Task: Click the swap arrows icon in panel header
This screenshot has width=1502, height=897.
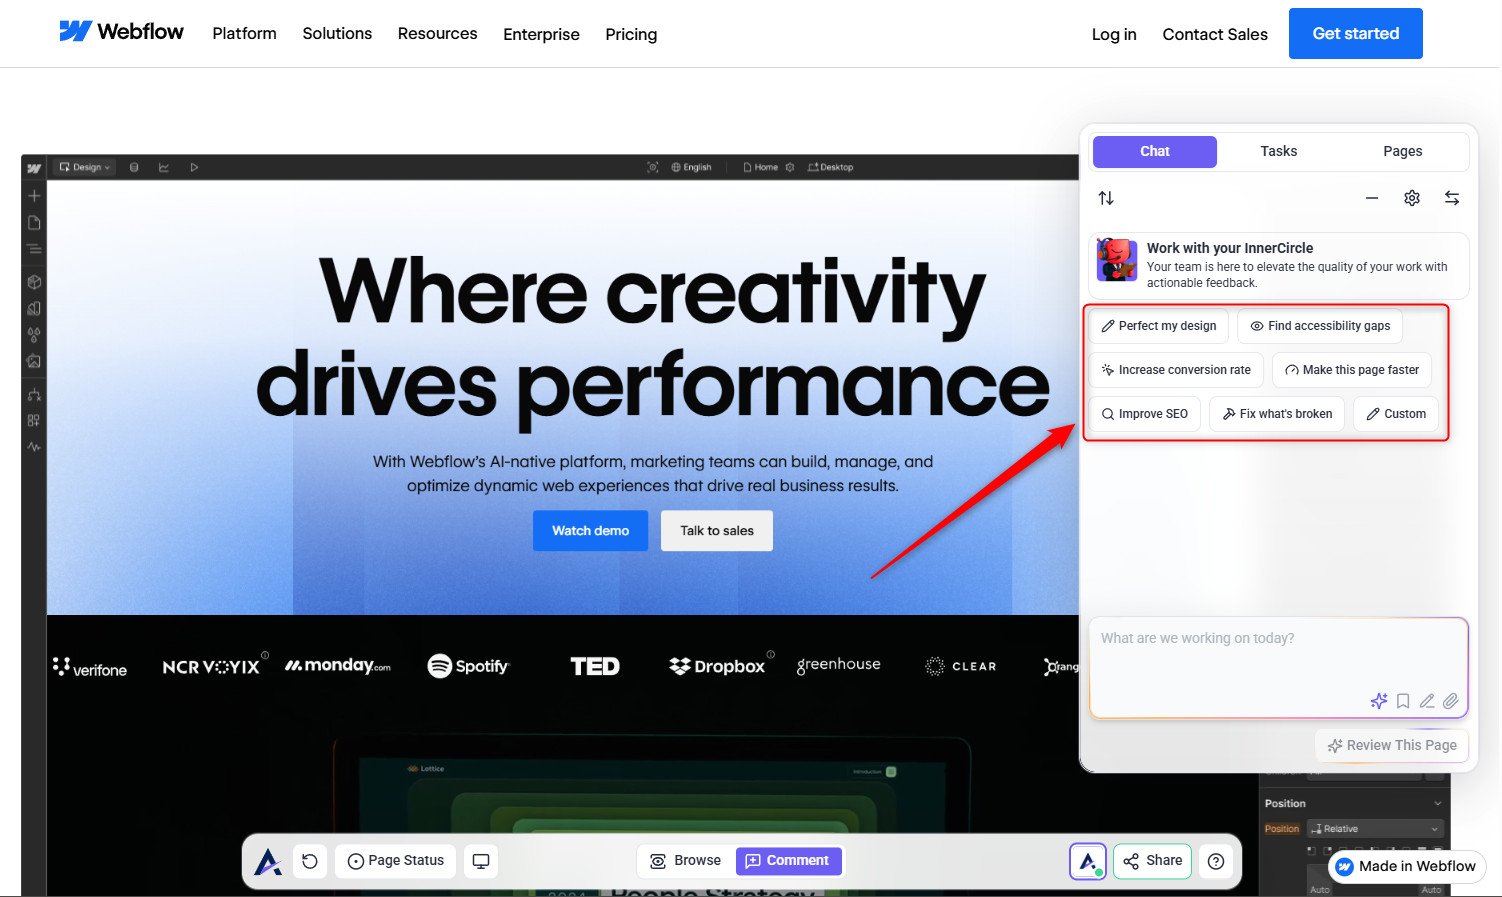Action: (x=1451, y=198)
